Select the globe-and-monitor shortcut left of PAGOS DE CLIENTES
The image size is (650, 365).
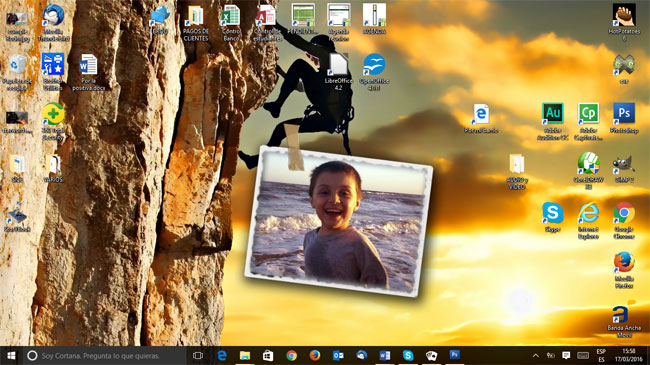coord(160,19)
